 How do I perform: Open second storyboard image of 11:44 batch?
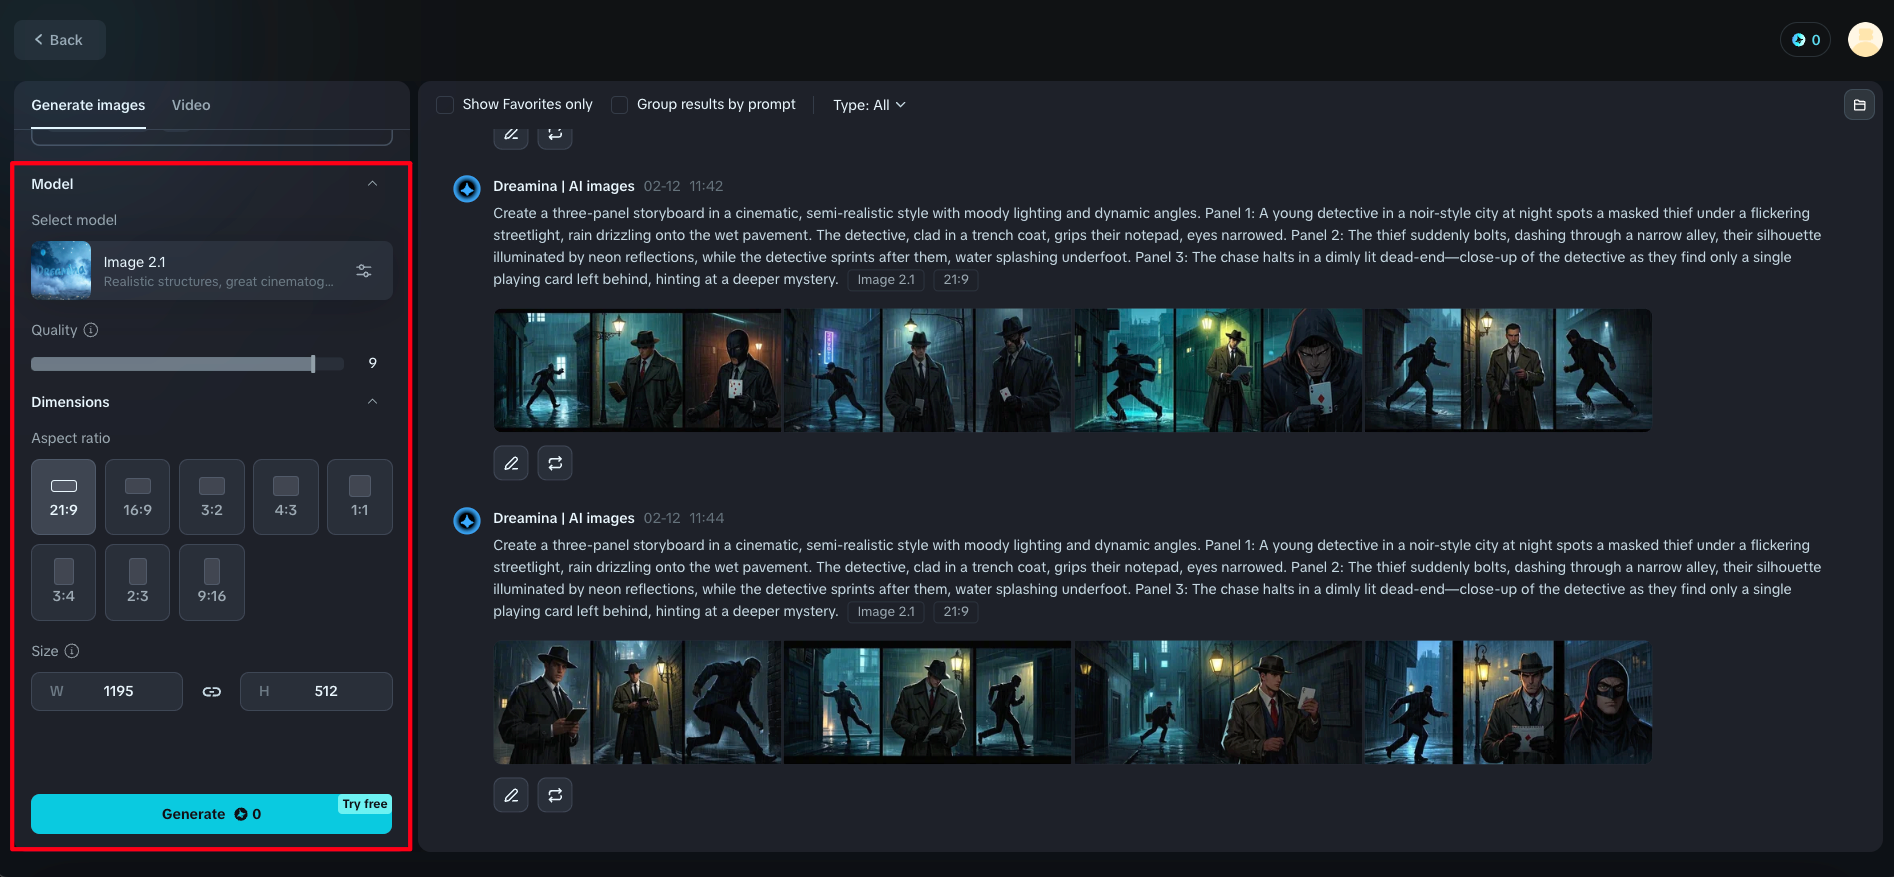pos(928,702)
